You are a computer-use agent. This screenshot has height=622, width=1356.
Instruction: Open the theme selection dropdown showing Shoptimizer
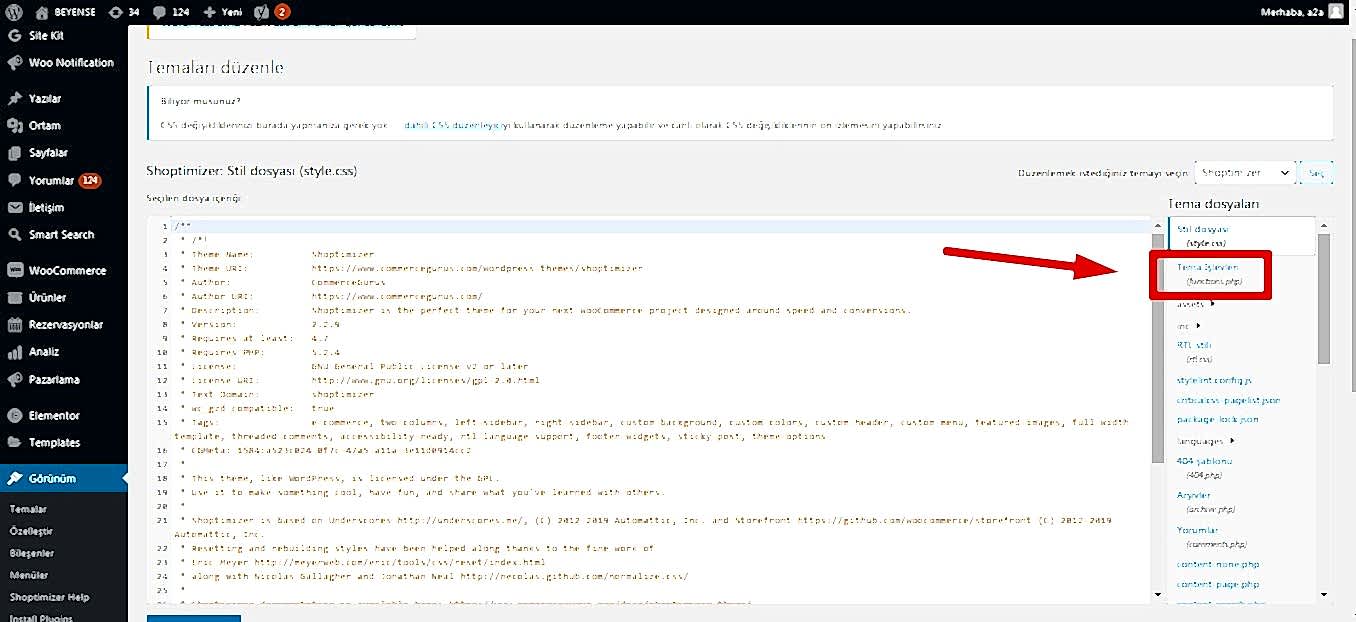[1244, 173]
